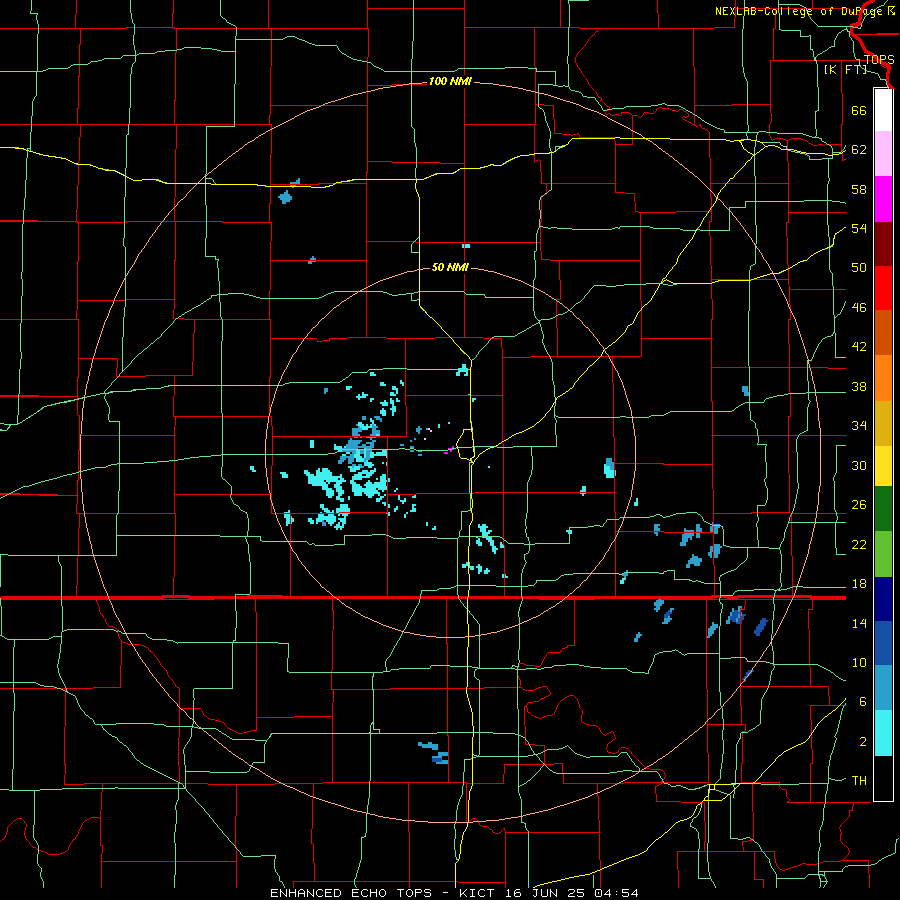Screen dimensions: 900x900
Task: Click the white swatch at top of scale
Action: [x=883, y=110]
